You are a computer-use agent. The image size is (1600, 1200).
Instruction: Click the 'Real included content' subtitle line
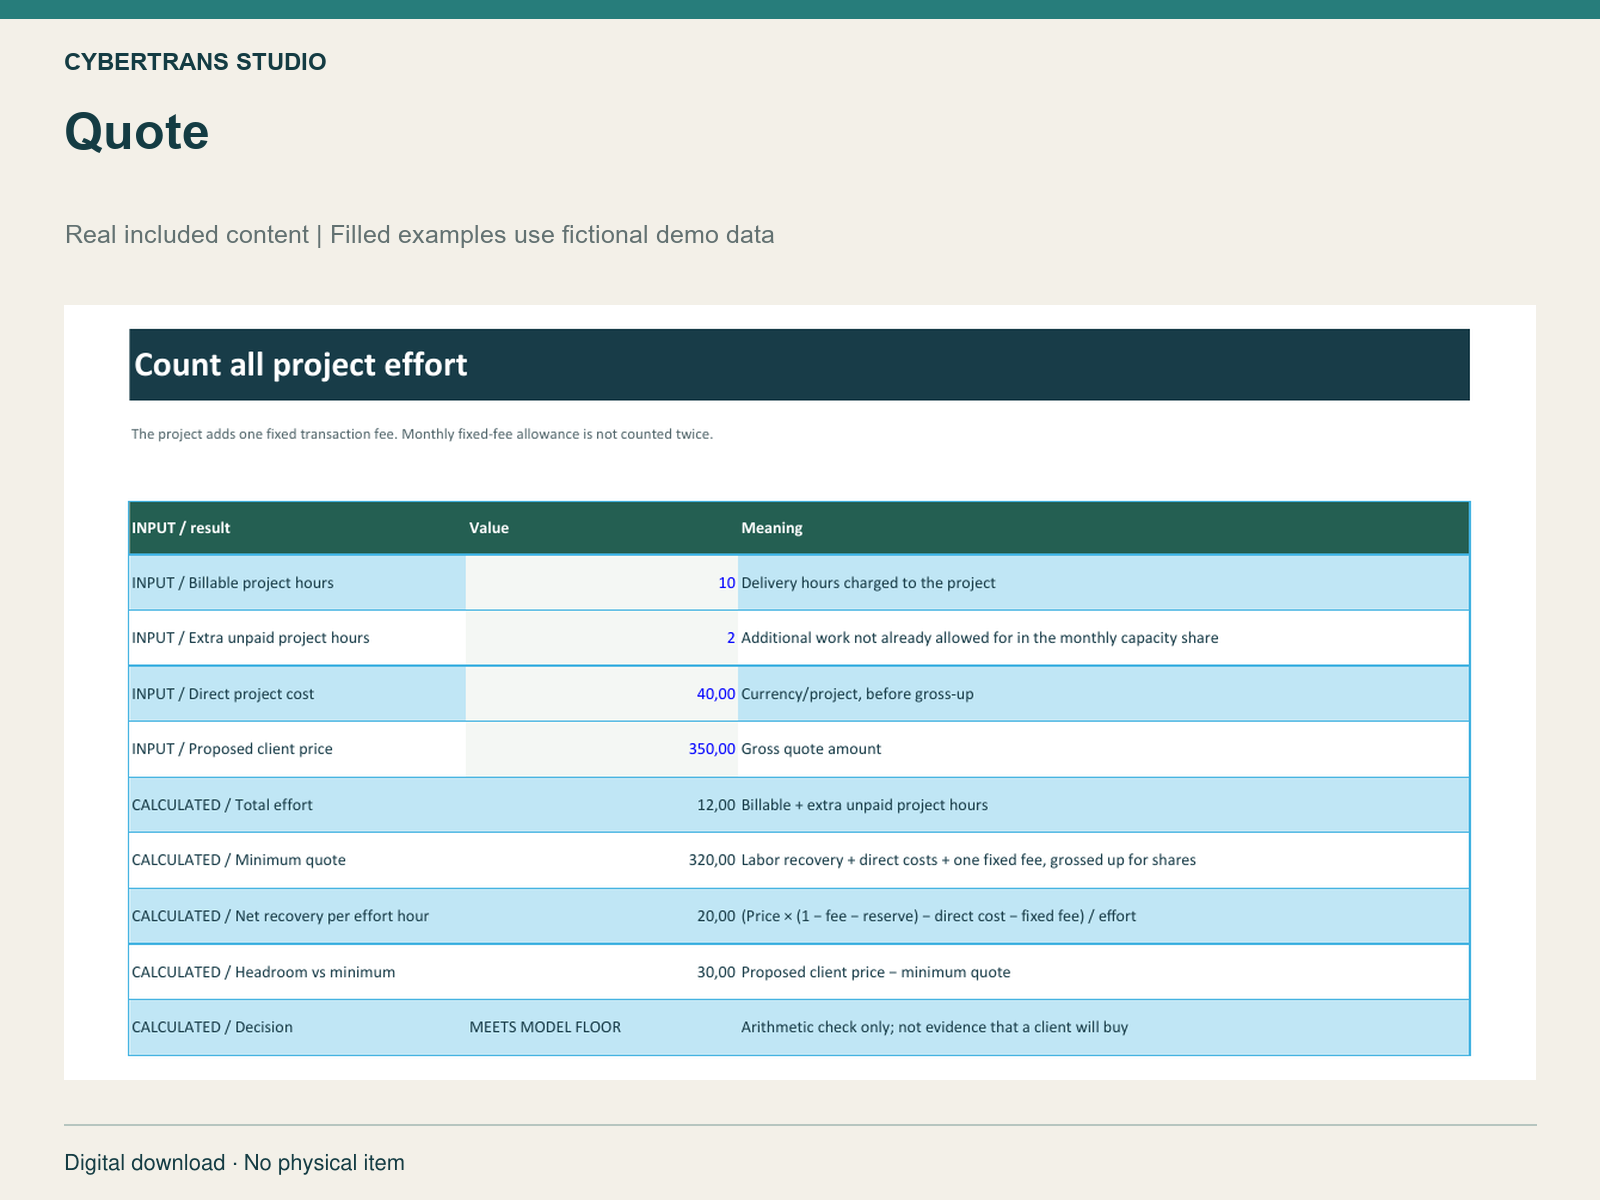[x=420, y=235]
